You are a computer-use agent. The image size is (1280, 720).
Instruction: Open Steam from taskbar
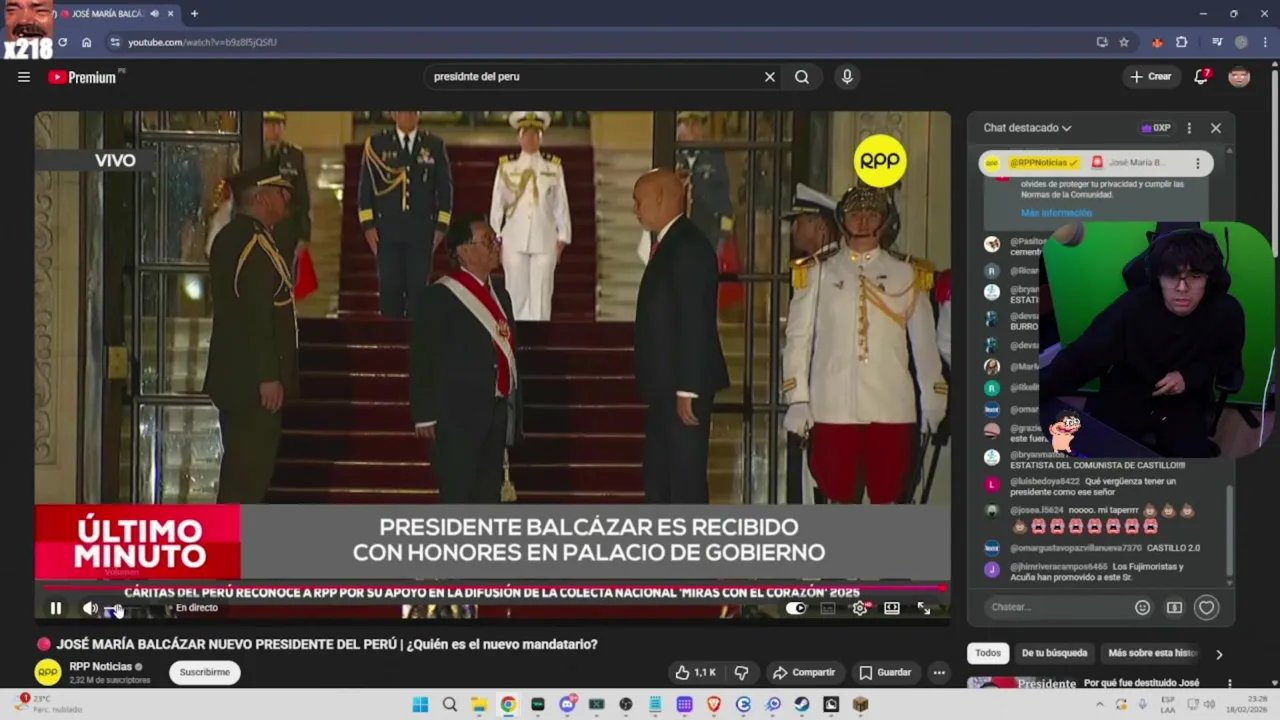pyautogui.click(x=802, y=705)
